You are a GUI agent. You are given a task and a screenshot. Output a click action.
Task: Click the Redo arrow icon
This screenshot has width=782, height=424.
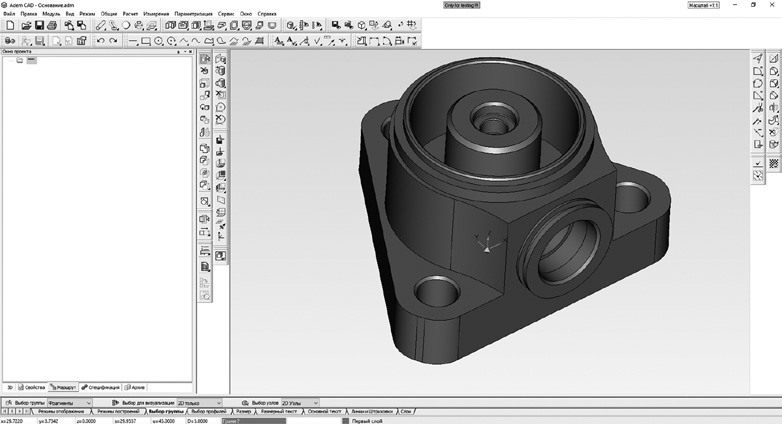click(x=113, y=41)
